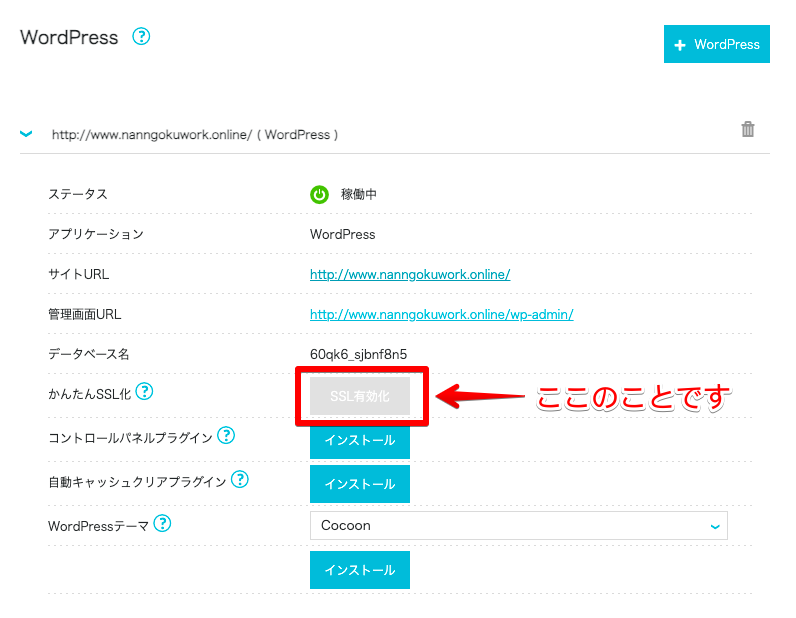The height and width of the screenshot is (618, 796).
Task: Click the WordPress page heading
Action: coord(69,38)
